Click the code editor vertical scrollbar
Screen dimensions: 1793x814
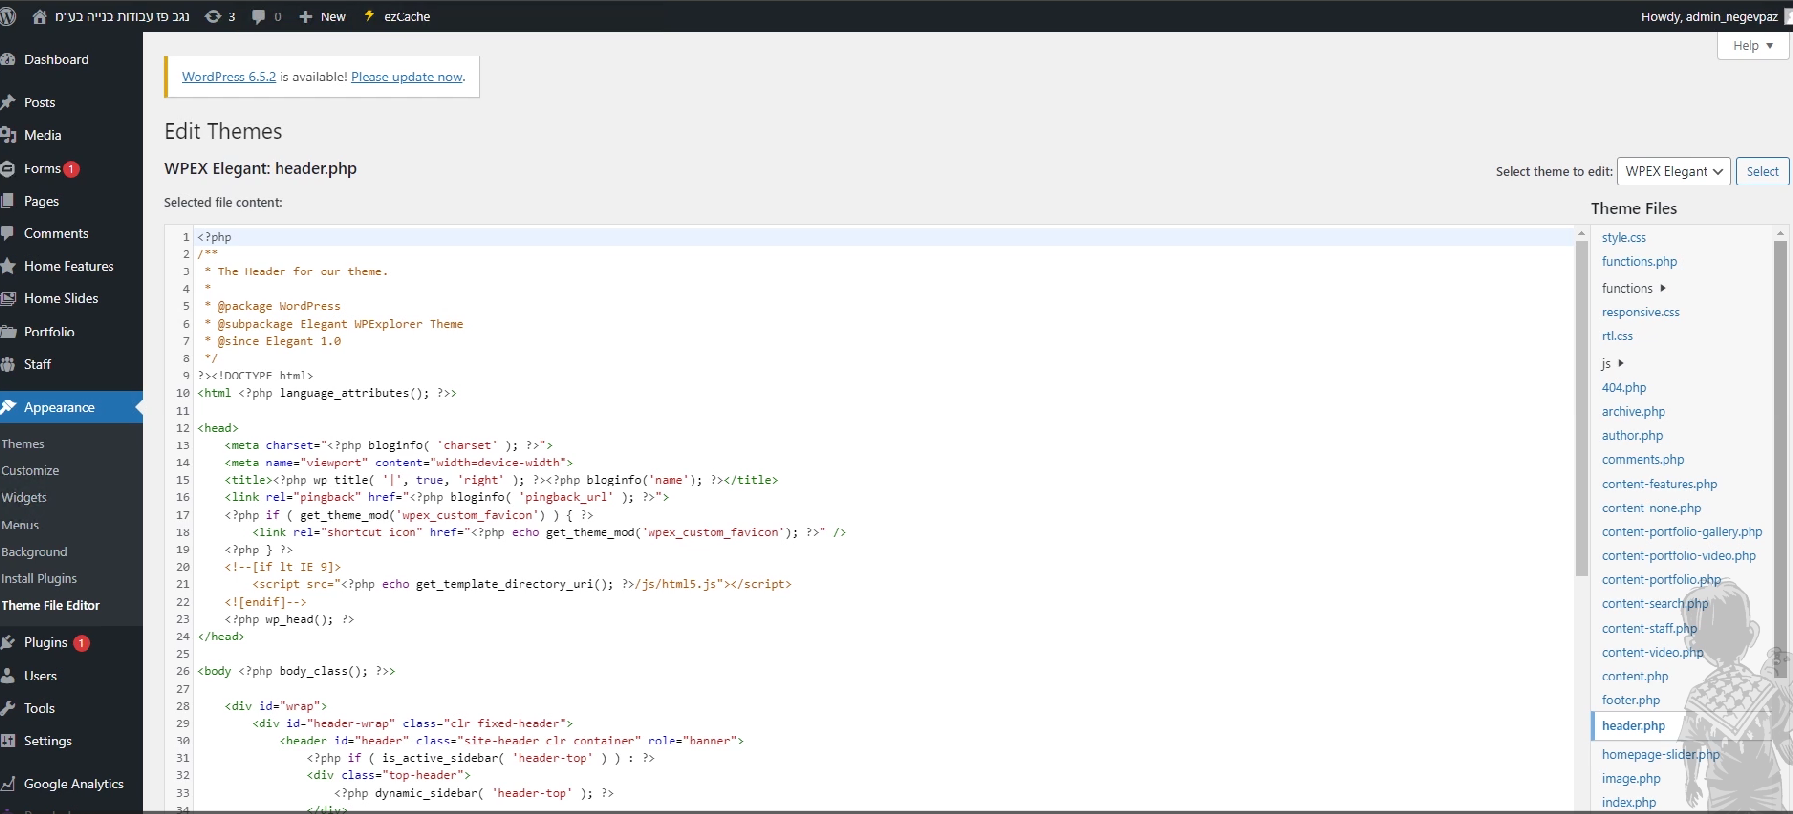coord(1581,400)
